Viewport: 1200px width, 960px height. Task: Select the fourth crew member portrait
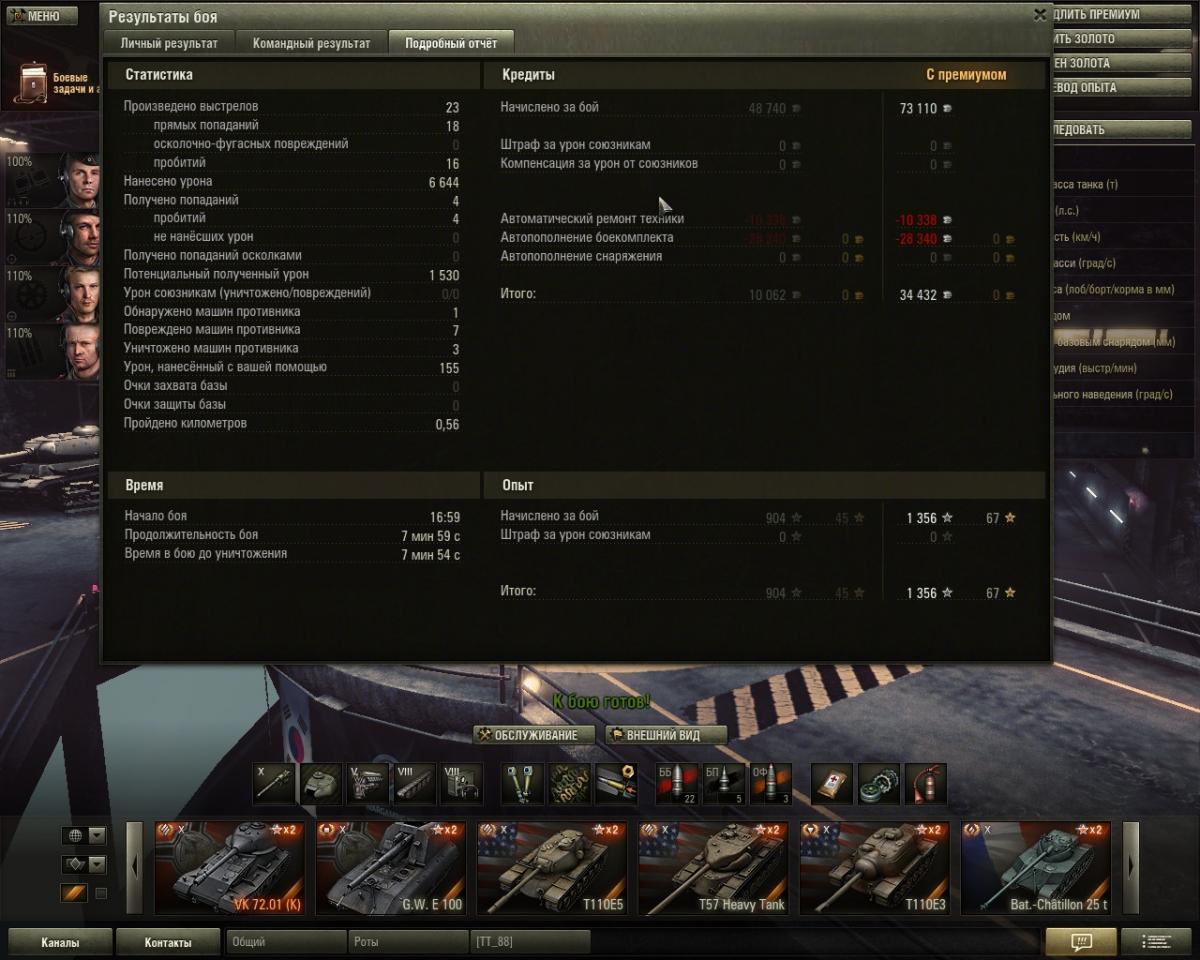click(52, 351)
